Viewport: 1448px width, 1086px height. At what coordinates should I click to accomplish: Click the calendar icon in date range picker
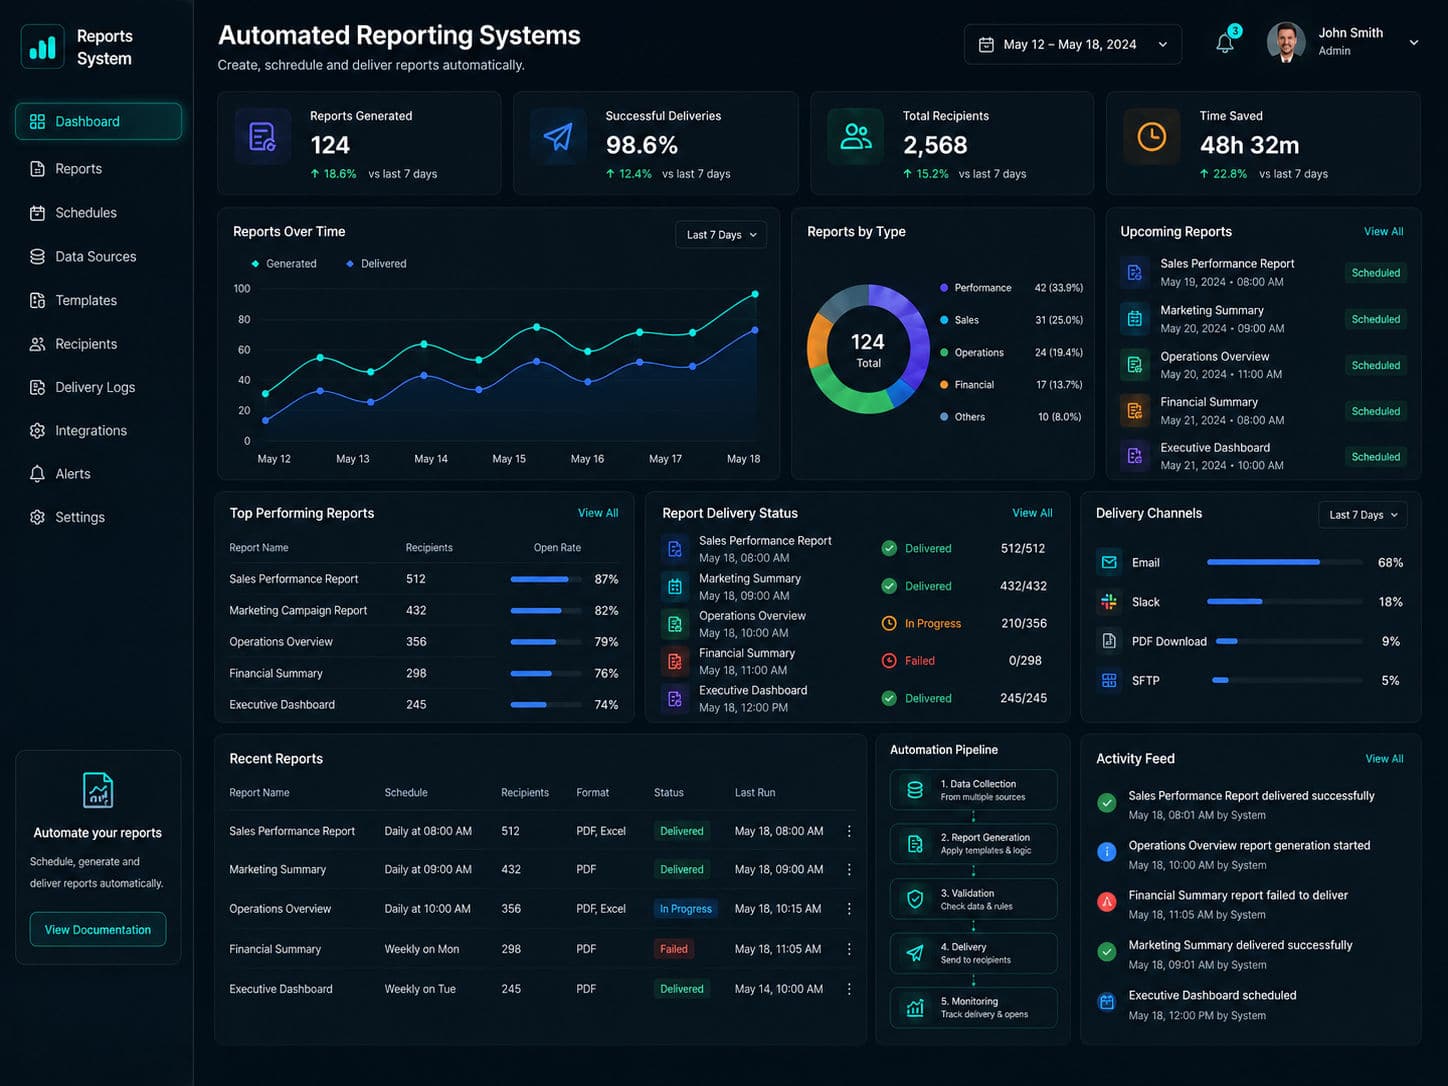pyautogui.click(x=986, y=45)
